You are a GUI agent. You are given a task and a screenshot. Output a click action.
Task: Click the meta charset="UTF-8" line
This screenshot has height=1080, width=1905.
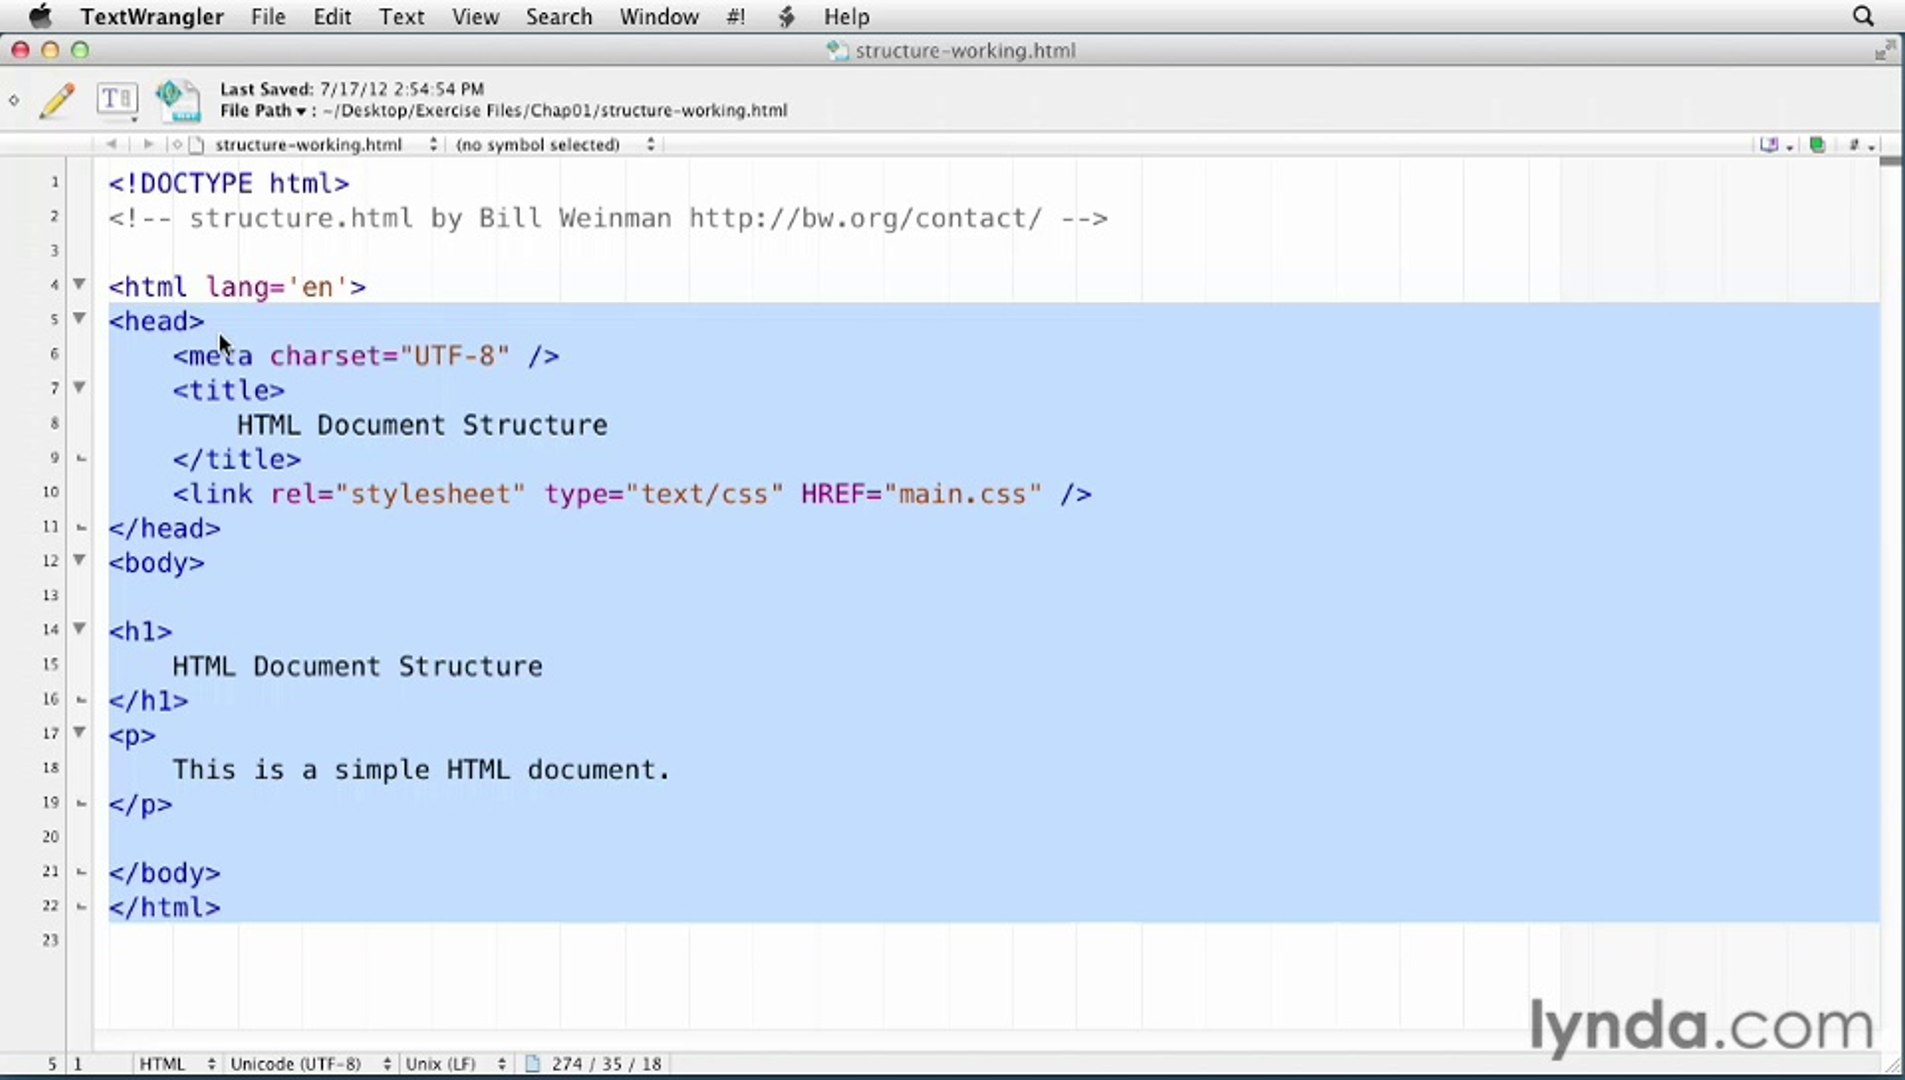pyautogui.click(x=366, y=356)
